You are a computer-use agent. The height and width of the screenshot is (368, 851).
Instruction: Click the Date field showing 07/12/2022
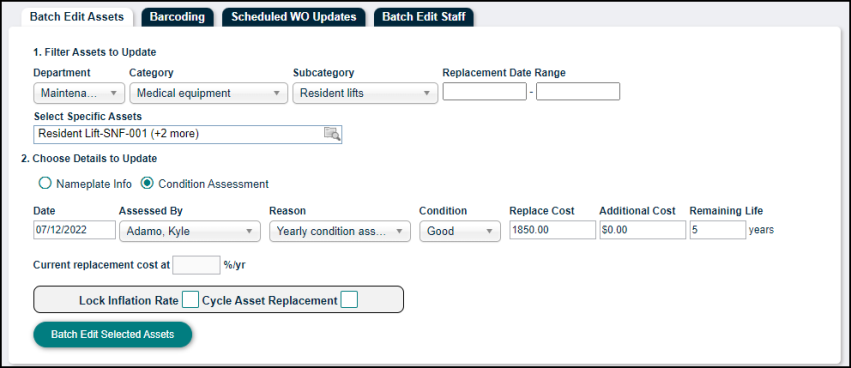point(74,230)
